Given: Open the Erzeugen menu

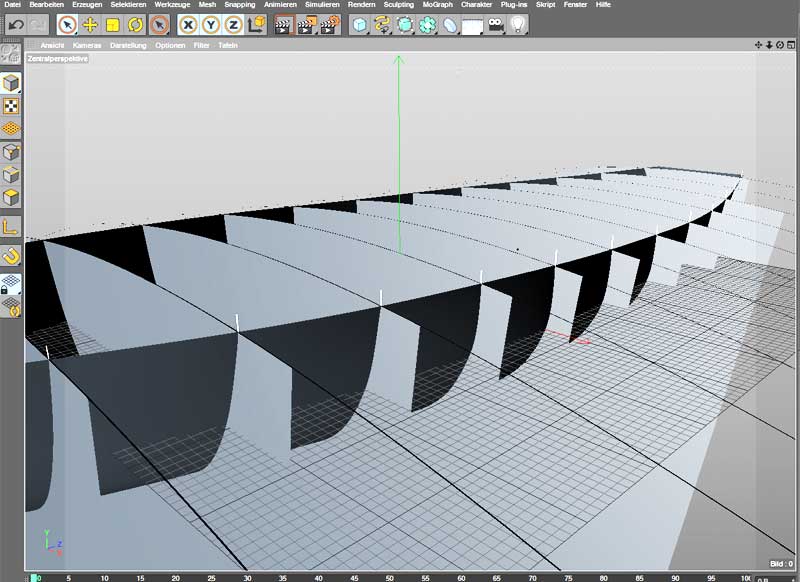Looking at the screenshot, I should (x=87, y=5).
